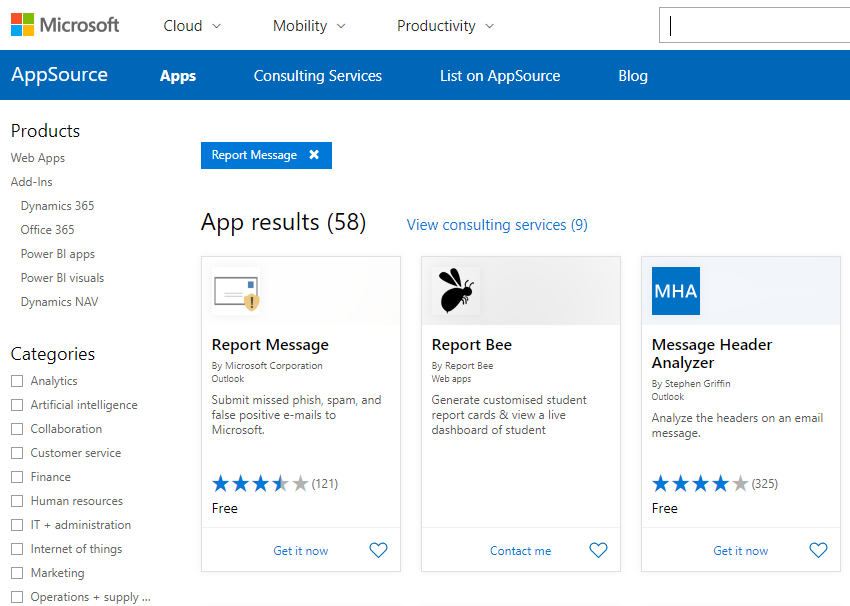Filter by Dynamics NAV product
Viewport: 850px width, 606px height.
[x=60, y=302]
